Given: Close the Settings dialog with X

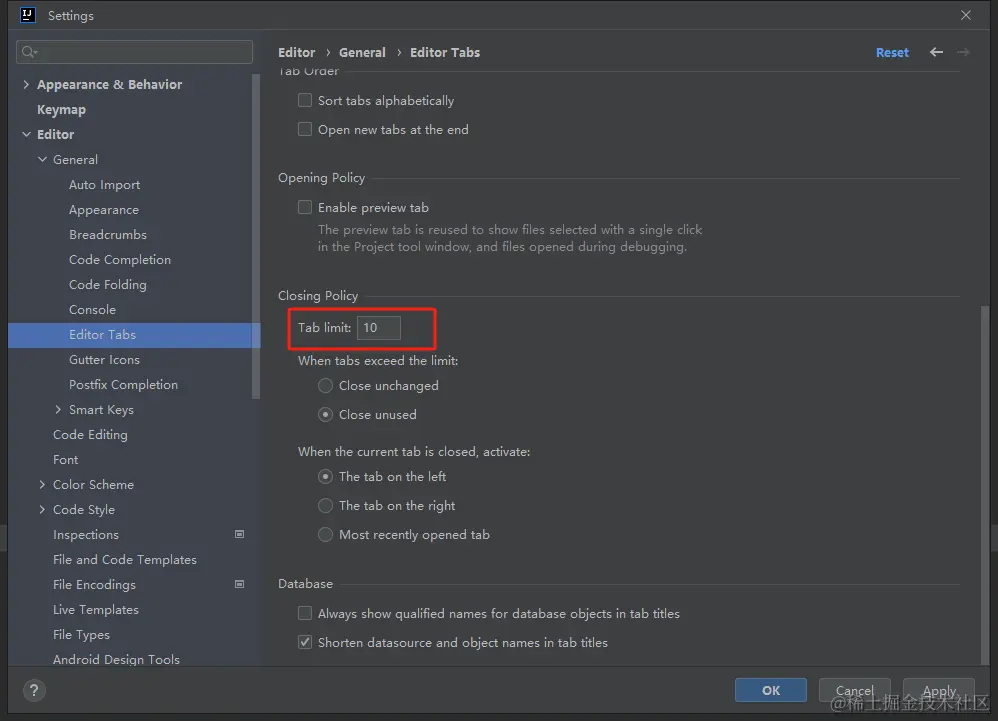Looking at the screenshot, I should (966, 15).
